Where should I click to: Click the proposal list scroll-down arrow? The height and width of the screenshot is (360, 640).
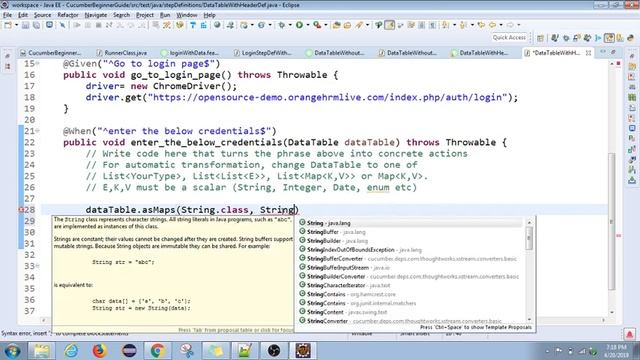click(x=529, y=320)
